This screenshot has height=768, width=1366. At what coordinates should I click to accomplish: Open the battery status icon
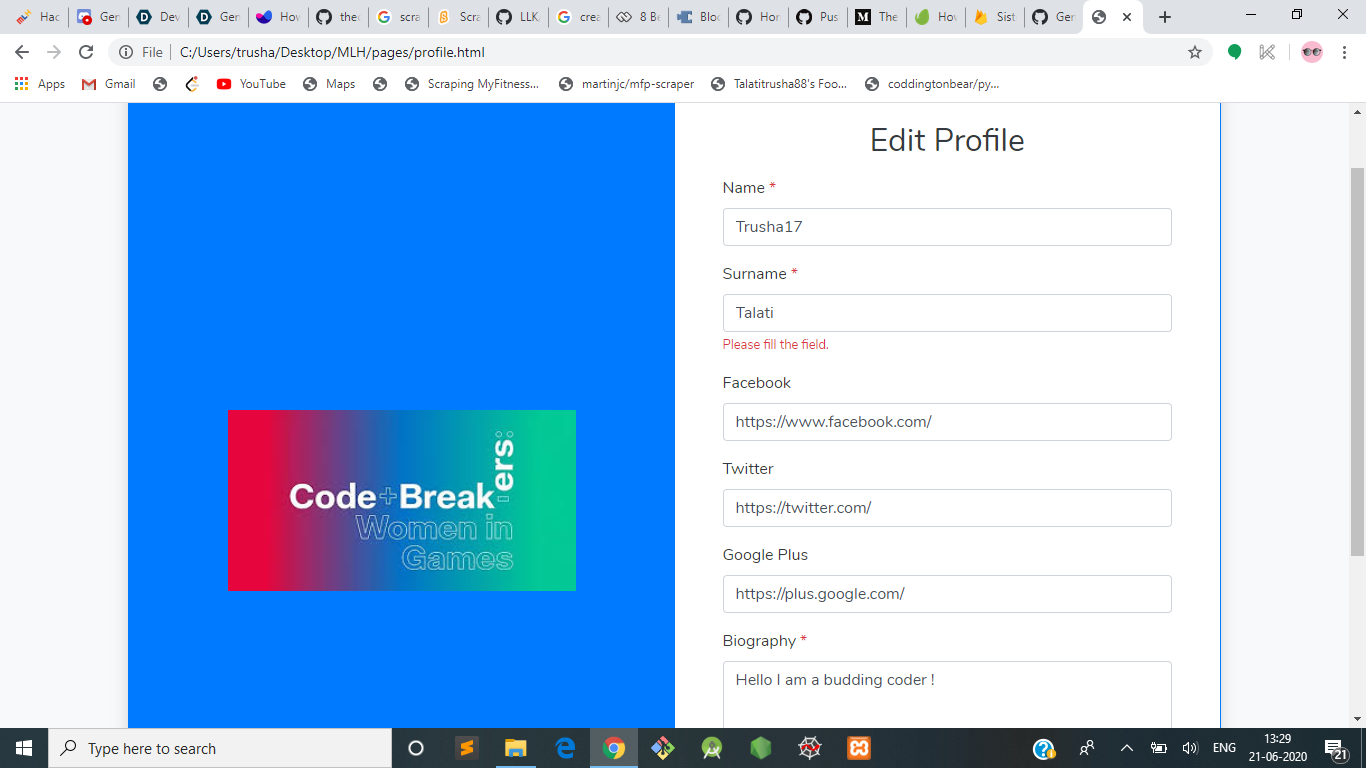point(1159,748)
